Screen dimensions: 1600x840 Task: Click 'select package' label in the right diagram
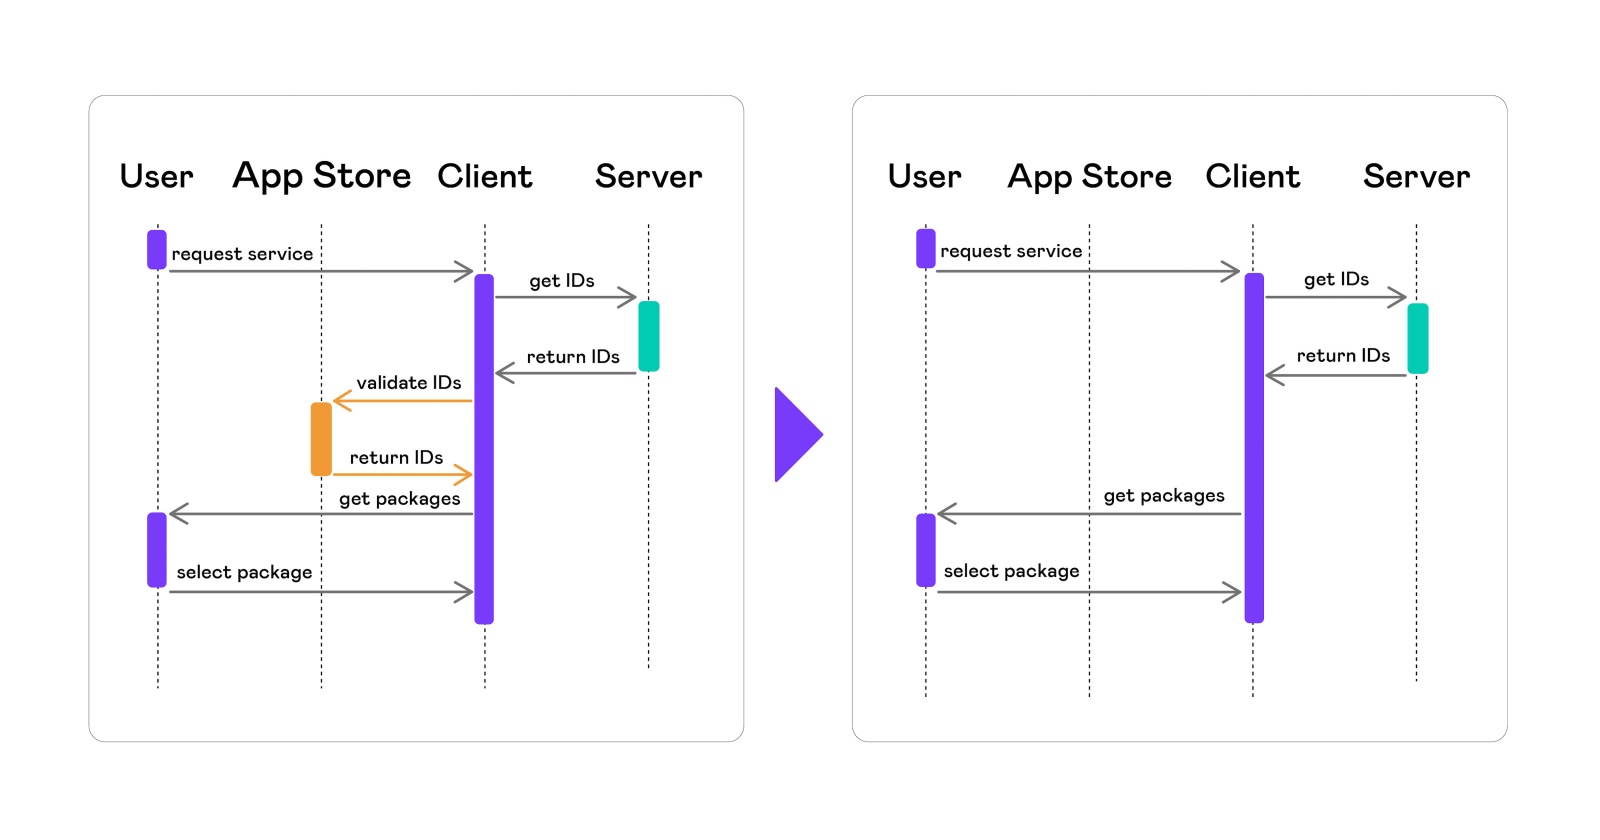point(1011,571)
